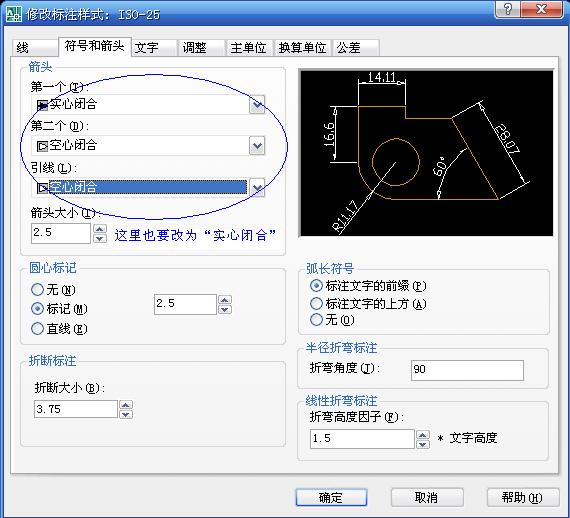Screen dimensions: 570x518
Task: Open the 主单位 tab
Action: pos(249,48)
